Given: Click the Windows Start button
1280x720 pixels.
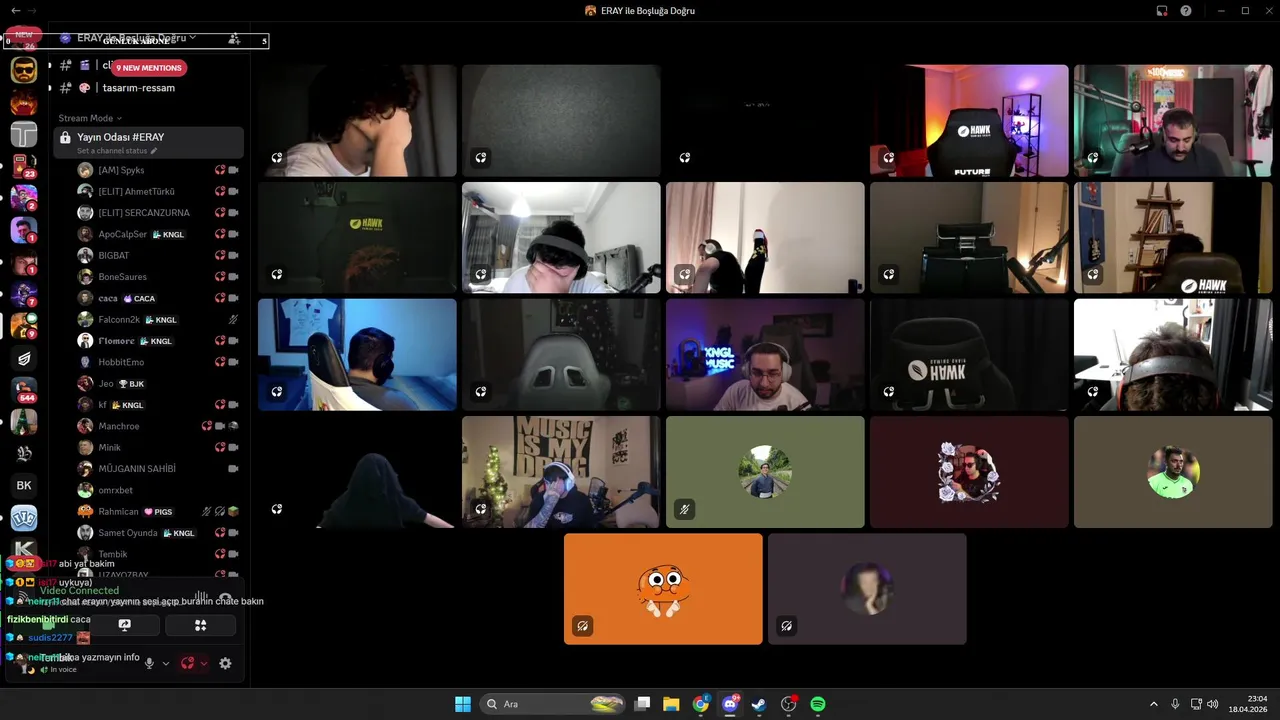Looking at the screenshot, I should pyautogui.click(x=463, y=704).
